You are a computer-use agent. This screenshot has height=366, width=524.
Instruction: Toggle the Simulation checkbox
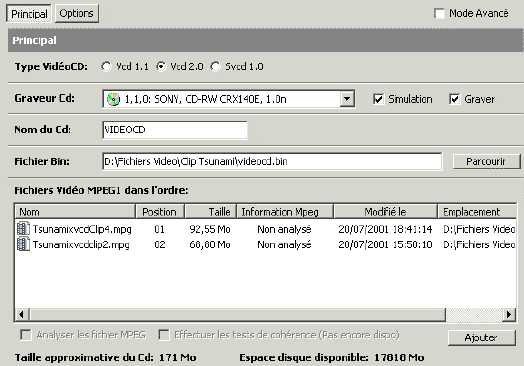coord(378,99)
